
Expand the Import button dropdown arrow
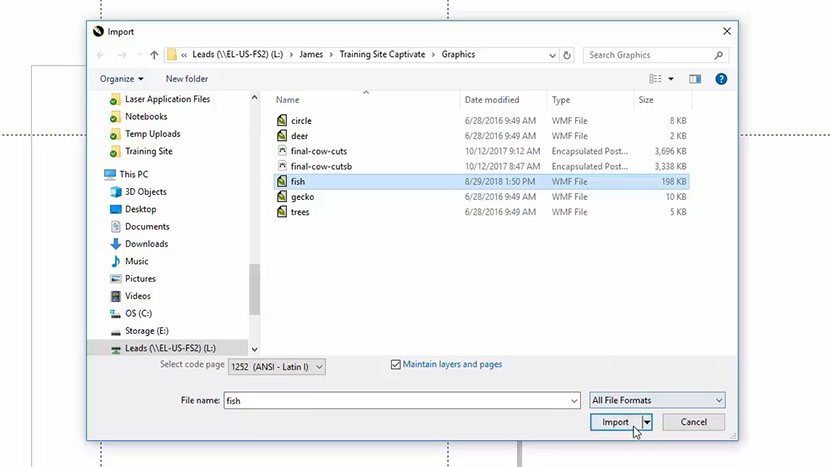click(x=647, y=423)
